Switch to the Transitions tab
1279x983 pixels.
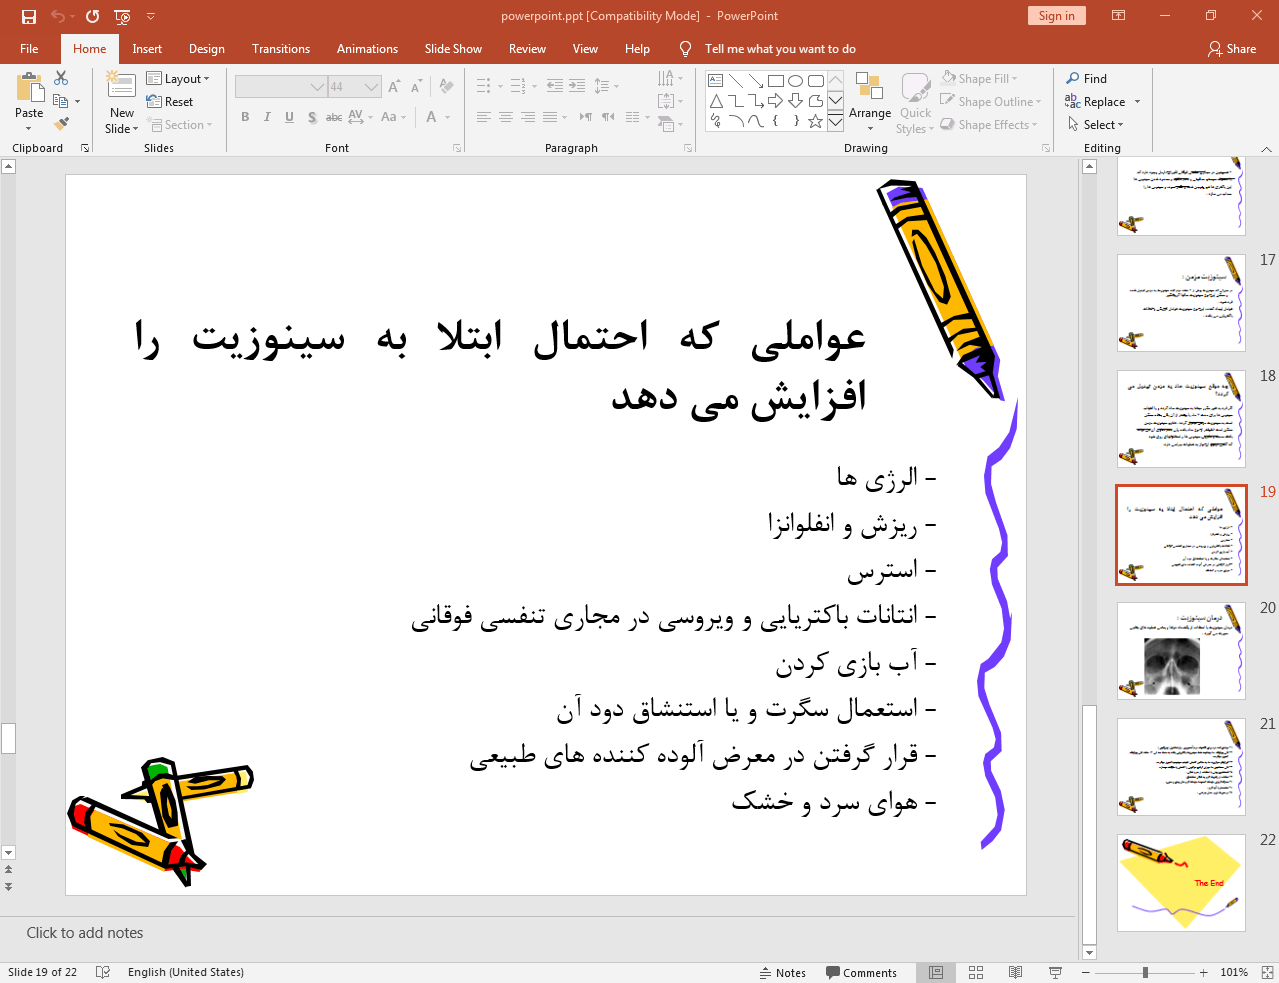click(x=280, y=48)
